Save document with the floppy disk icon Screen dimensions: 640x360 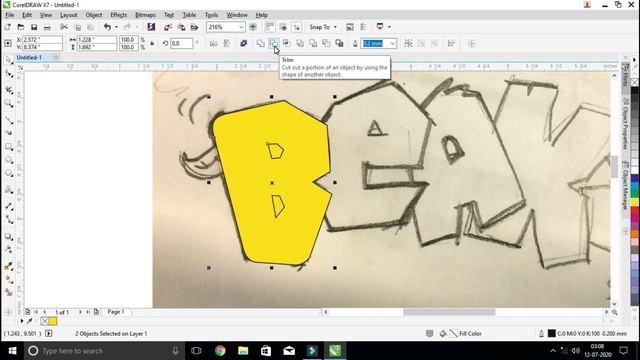34,27
